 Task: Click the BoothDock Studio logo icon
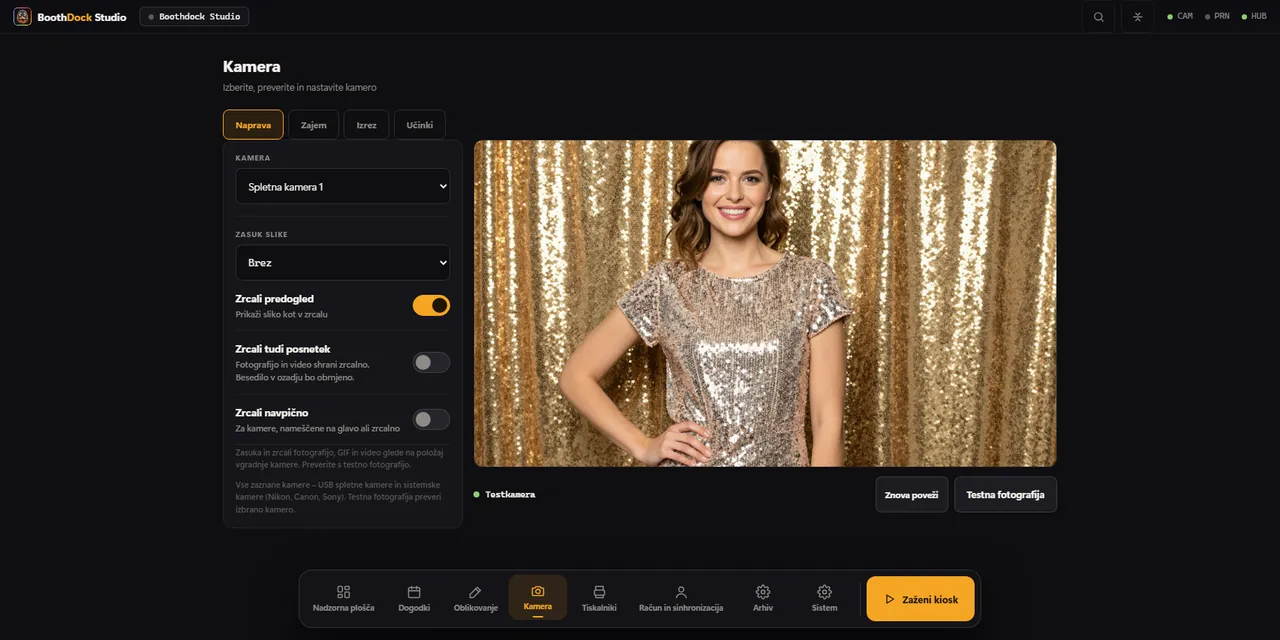pyautogui.click(x=22, y=17)
